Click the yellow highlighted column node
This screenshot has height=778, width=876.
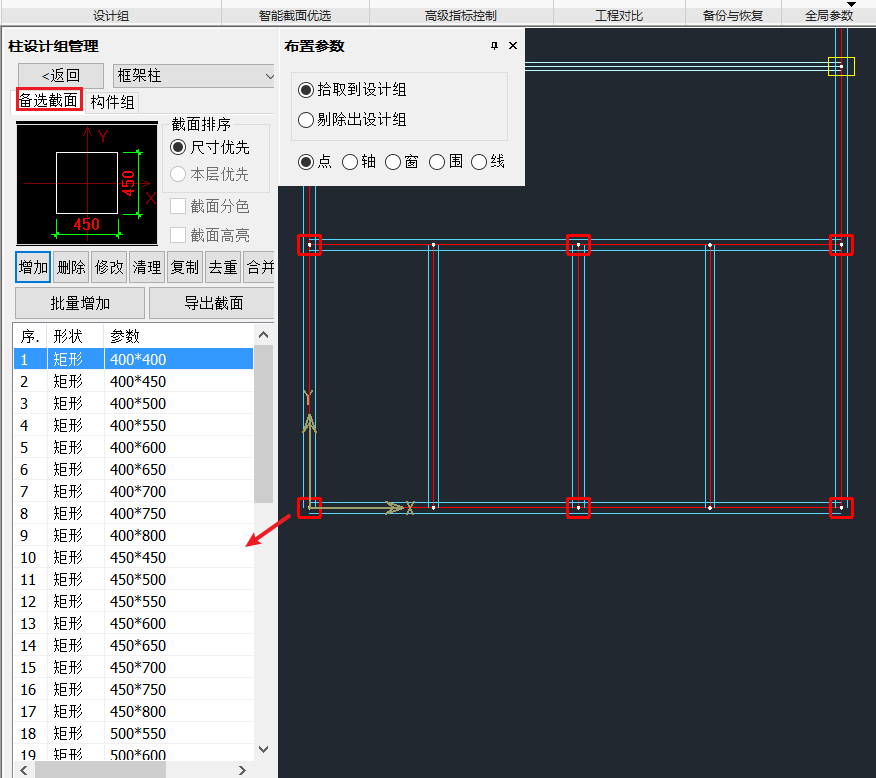841,66
